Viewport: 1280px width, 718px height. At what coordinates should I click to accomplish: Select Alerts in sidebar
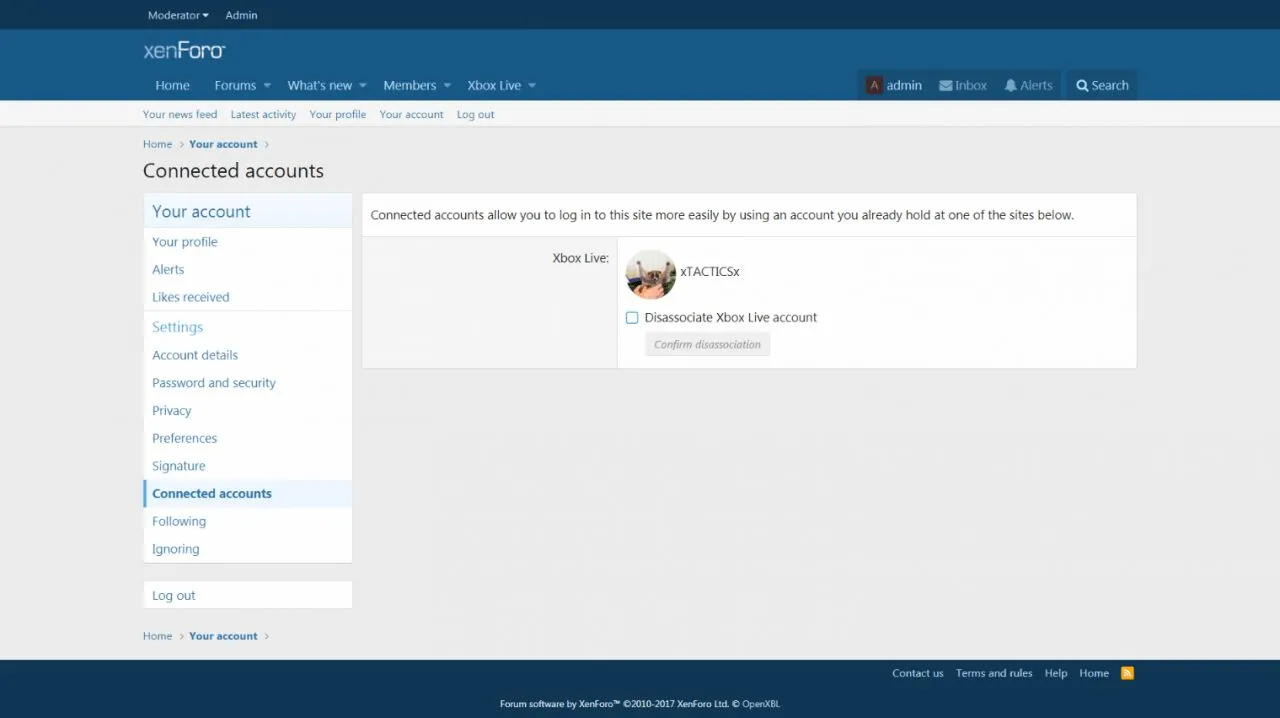tap(247, 270)
